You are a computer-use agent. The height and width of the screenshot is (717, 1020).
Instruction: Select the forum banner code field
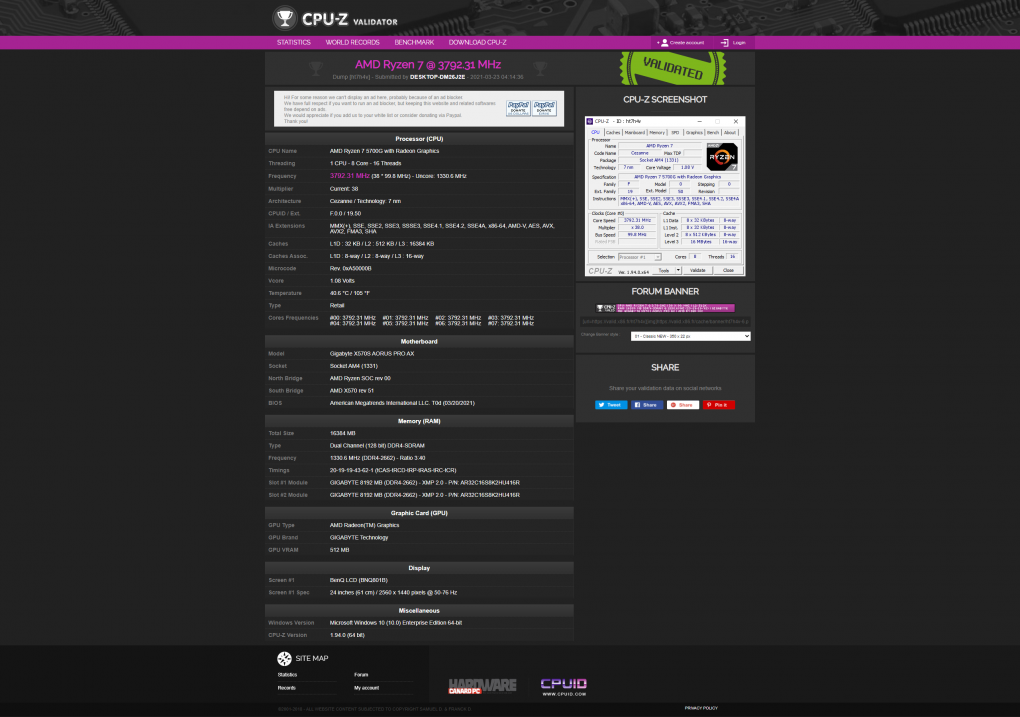click(665, 321)
